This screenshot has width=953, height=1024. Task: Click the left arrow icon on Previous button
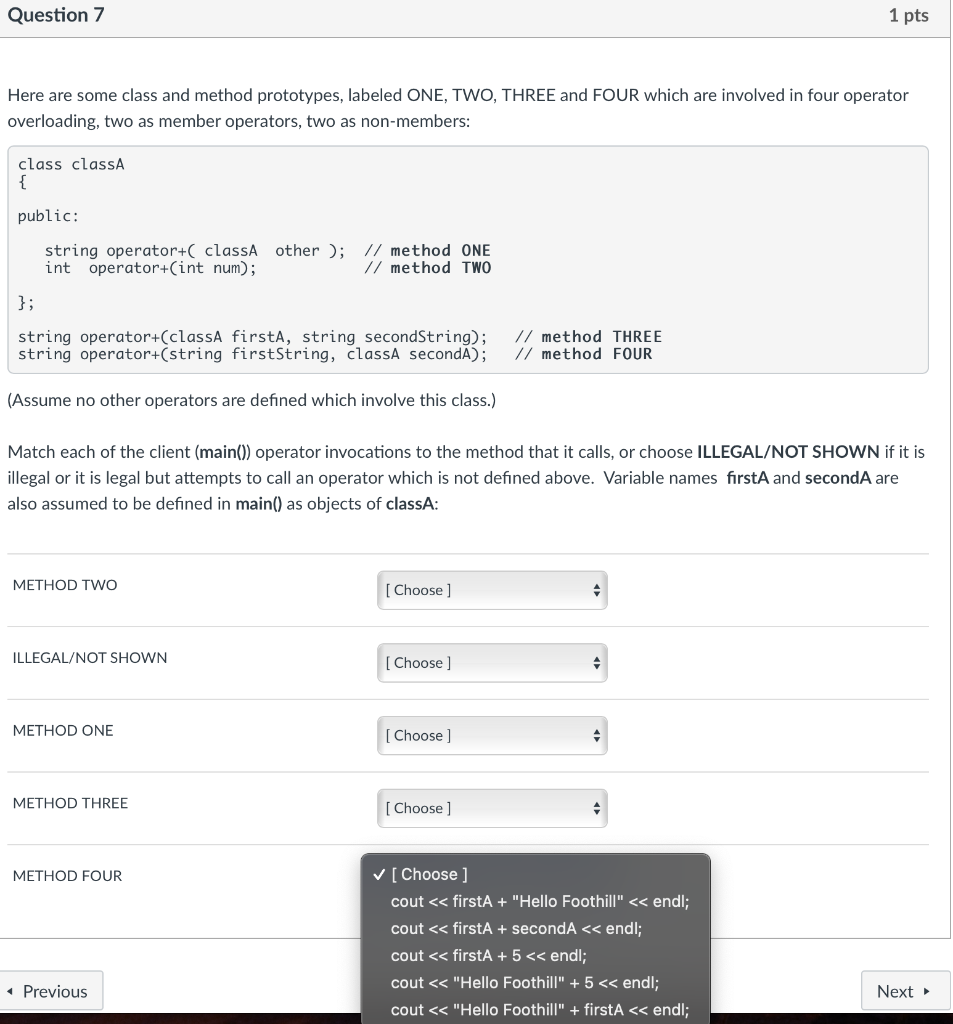coord(10,991)
